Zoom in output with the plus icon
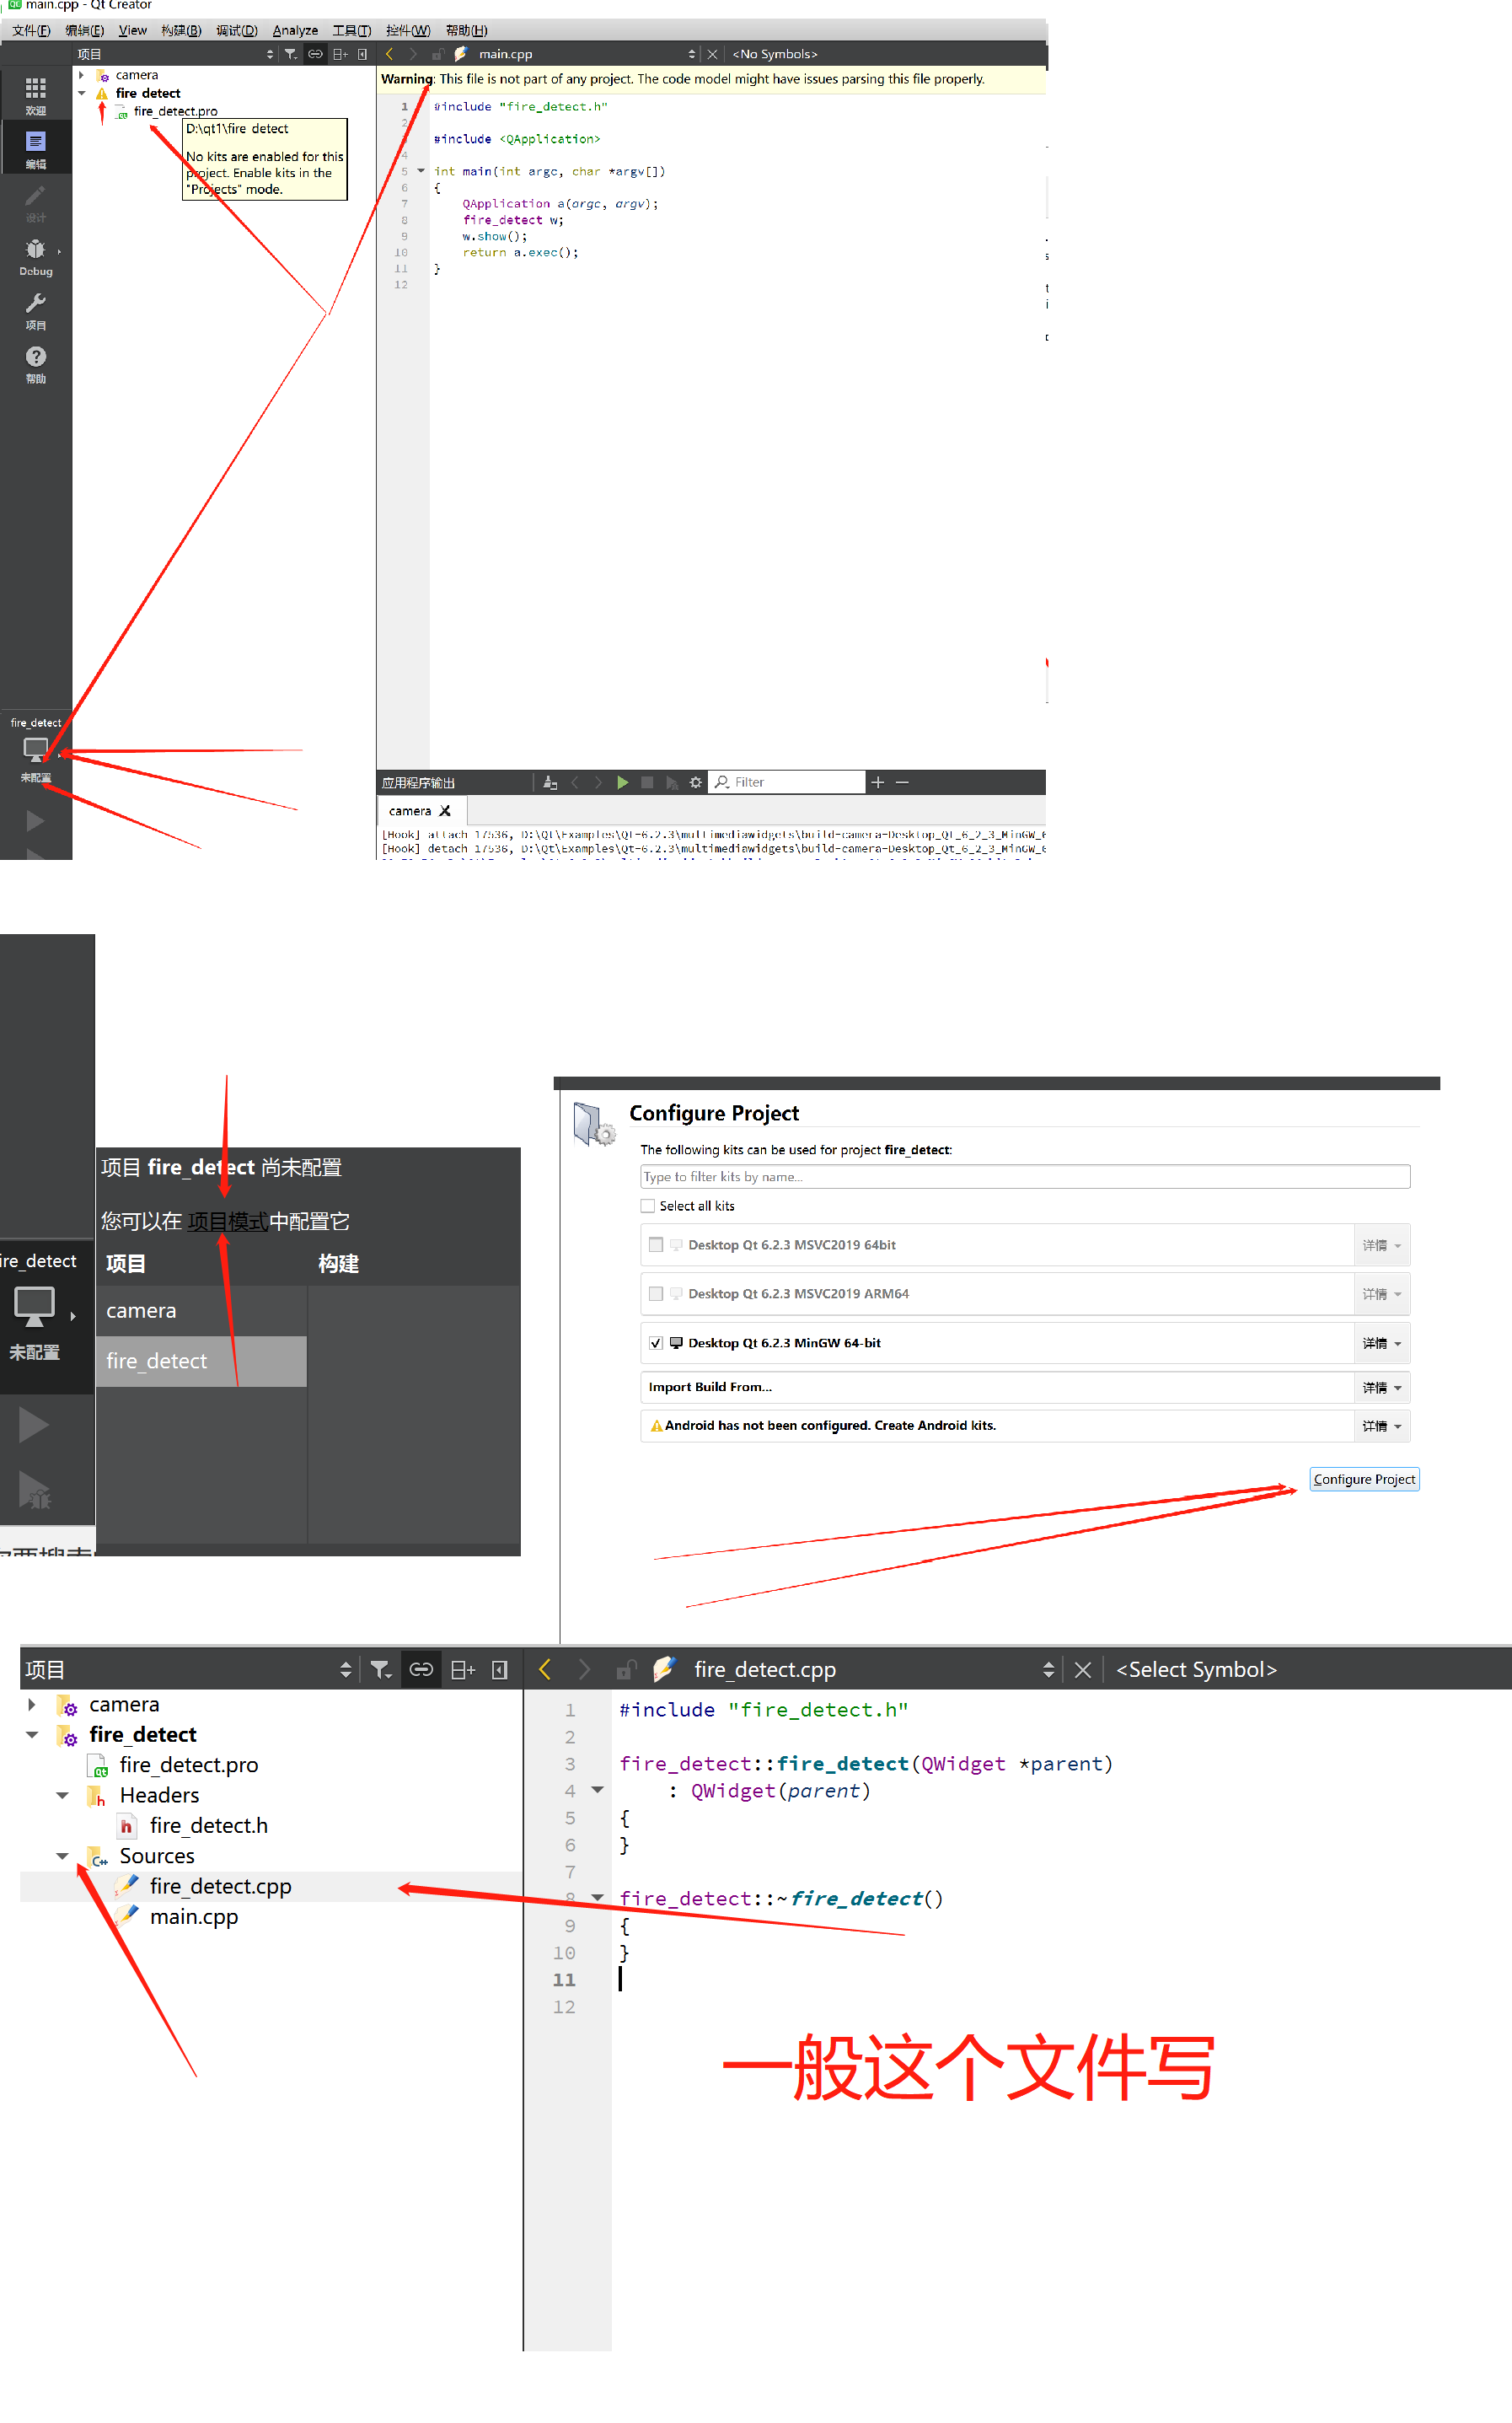This screenshot has height=2423, width=1512. click(877, 782)
